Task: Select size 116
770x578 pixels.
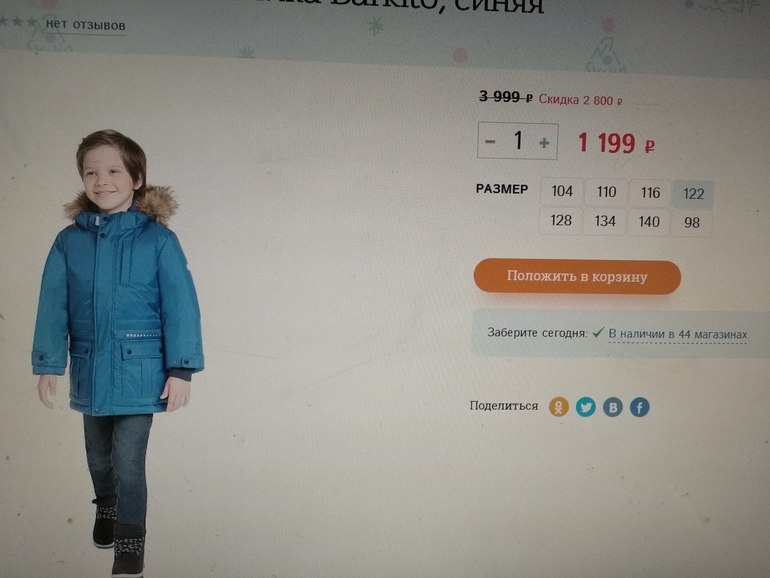Action: pos(650,193)
